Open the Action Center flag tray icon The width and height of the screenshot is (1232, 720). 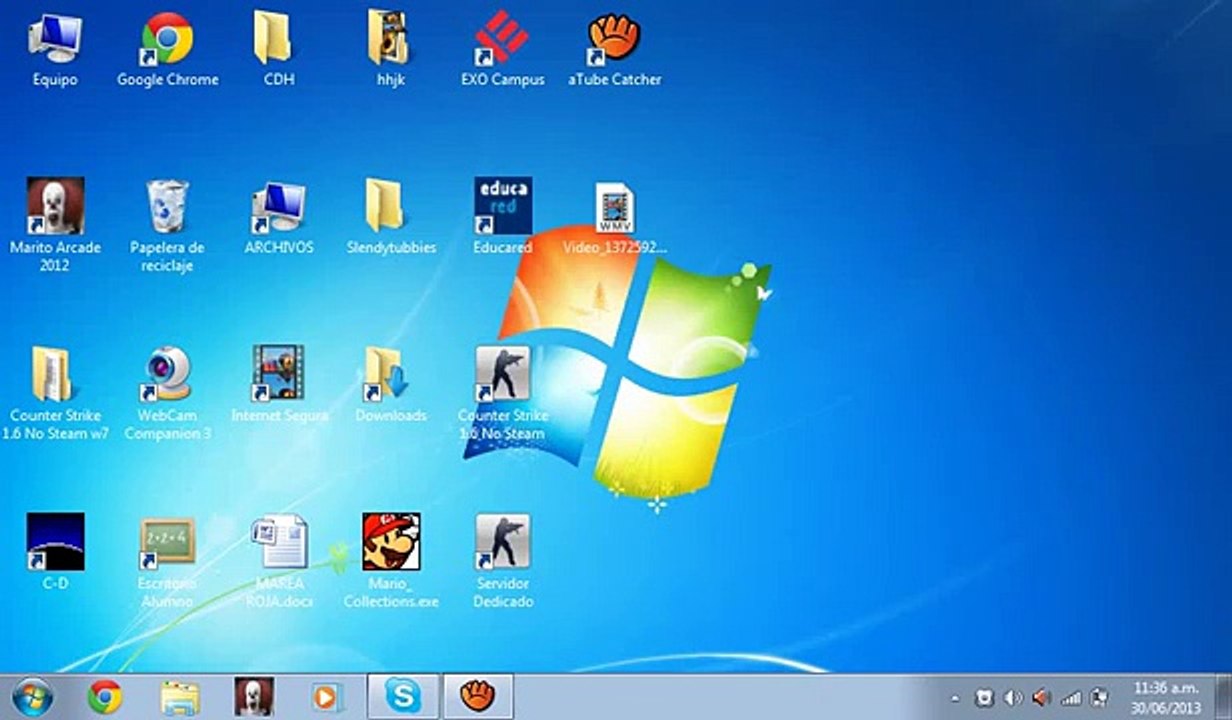coord(1099,697)
